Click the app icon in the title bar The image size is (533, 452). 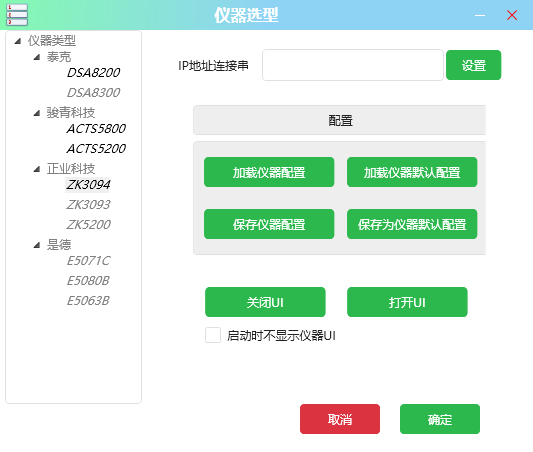pos(17,15)
